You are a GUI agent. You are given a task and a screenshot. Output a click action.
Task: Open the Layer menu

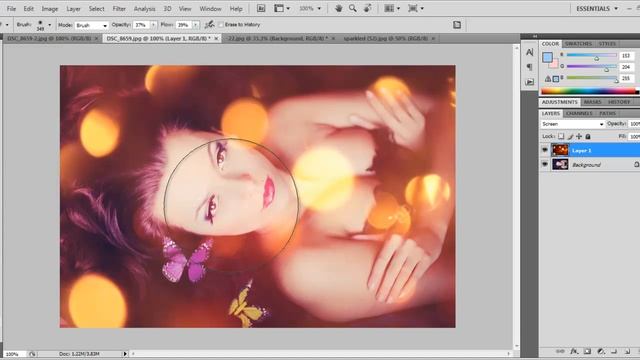(x=73, y=9)
